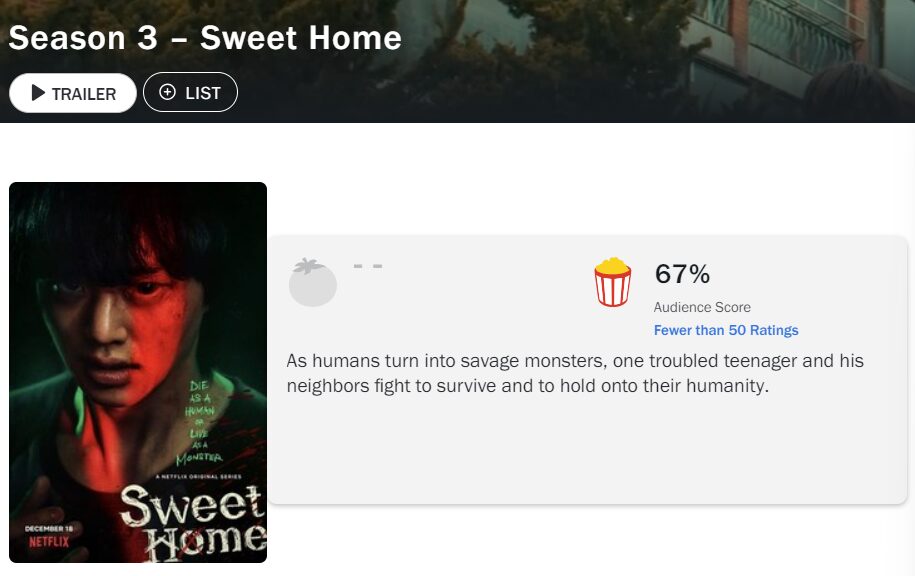This screenshot has width=915, height=576.
Task: Click the popcorn bucket audience icon
Action: pos(612,281)
